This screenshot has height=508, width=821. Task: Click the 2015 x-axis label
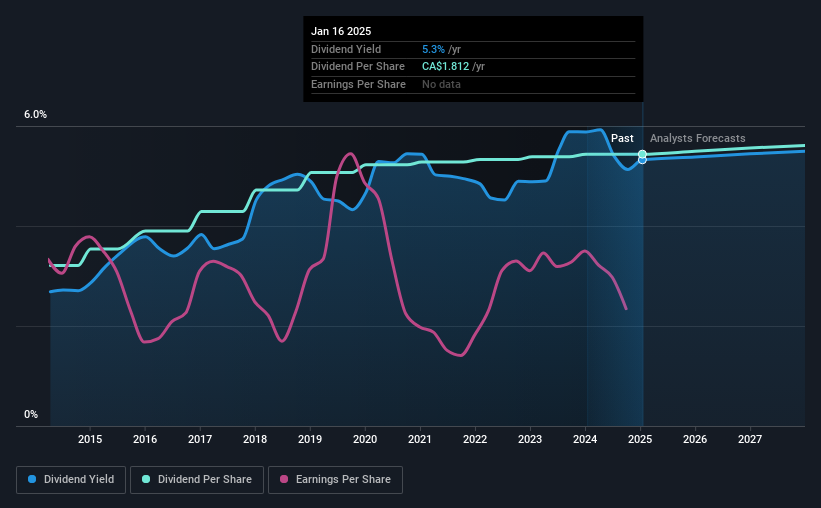90,439
